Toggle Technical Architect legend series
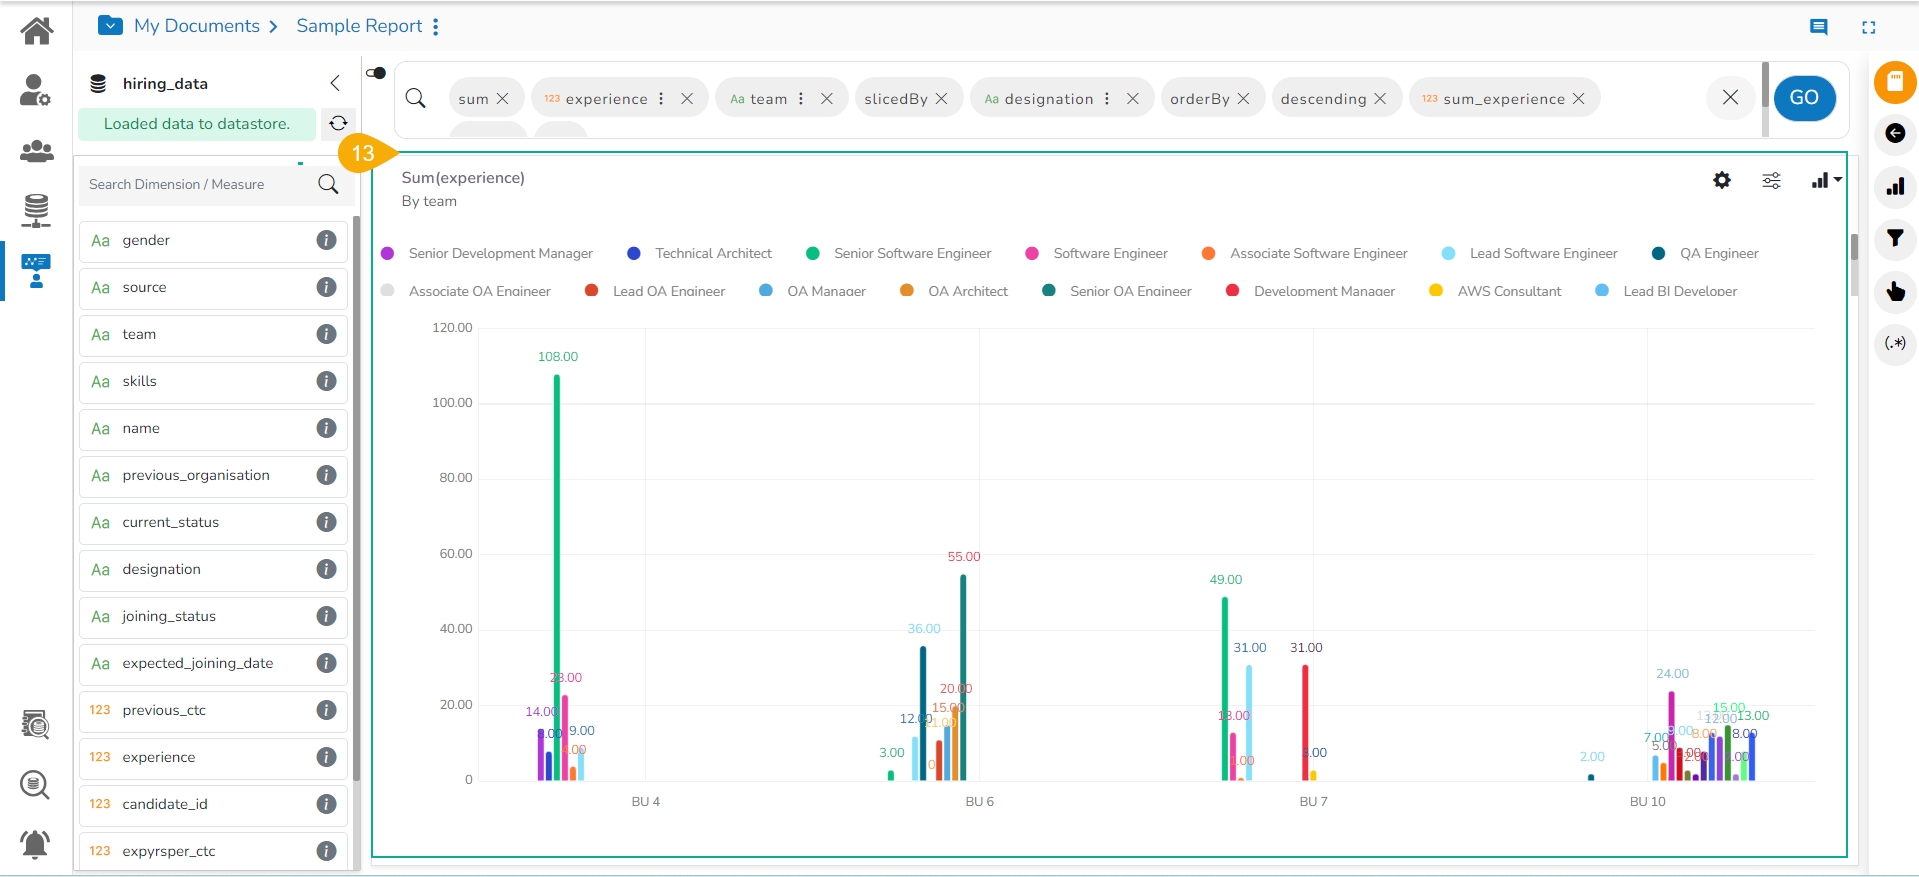 (712, 254)
